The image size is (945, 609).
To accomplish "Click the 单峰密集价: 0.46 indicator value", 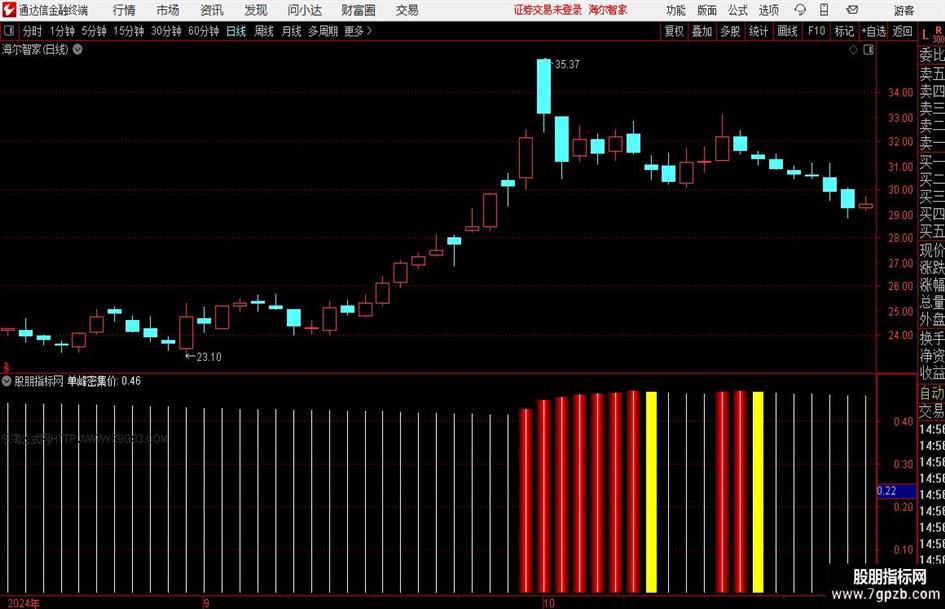I will (104, 381).
